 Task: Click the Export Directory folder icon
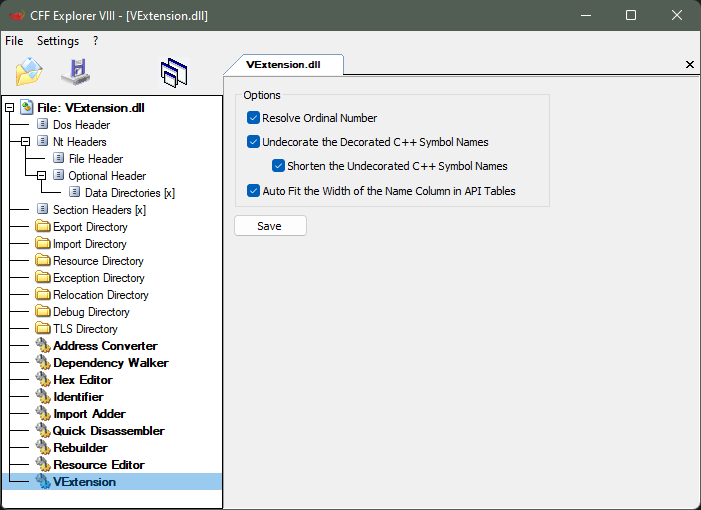pyautogui.click(x=43, y=226)
